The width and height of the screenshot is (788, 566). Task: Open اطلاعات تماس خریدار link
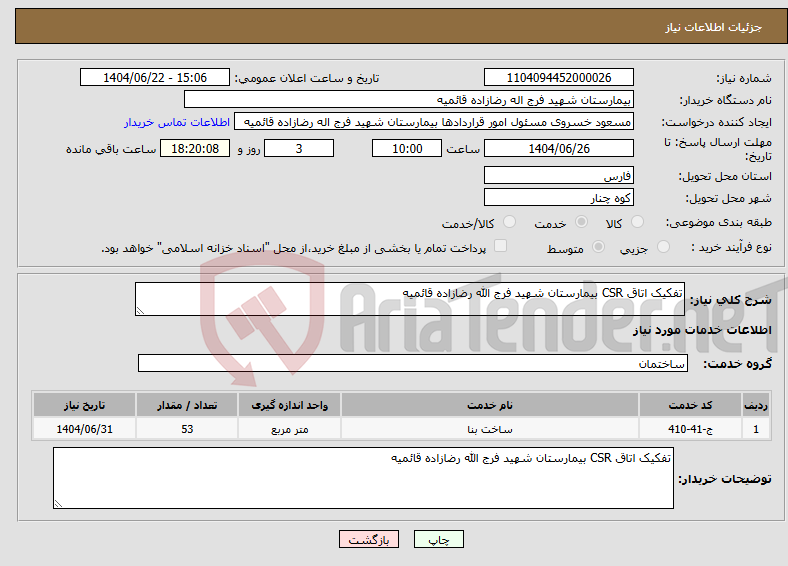click(x=177, y=122)
